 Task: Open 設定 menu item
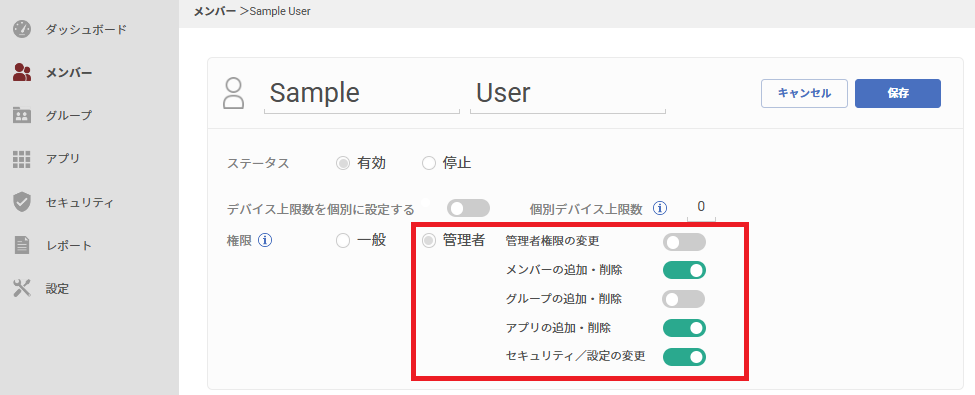click(x=57, y=289)
